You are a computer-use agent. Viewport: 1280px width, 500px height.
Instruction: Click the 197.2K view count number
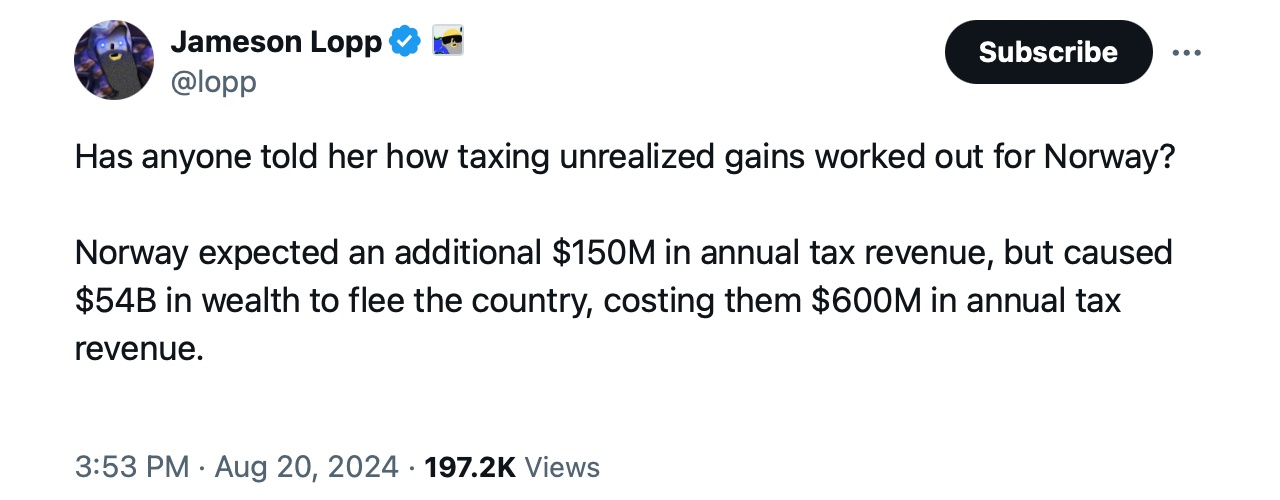470,466
